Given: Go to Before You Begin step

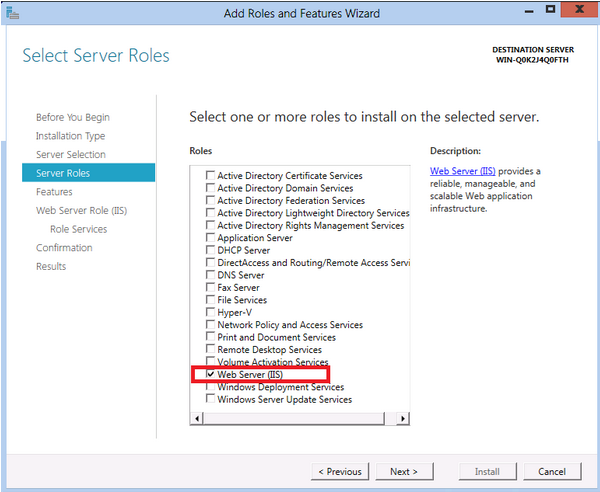Looking at the screenshot, I should pyautogui.click(x=73, y=117).
